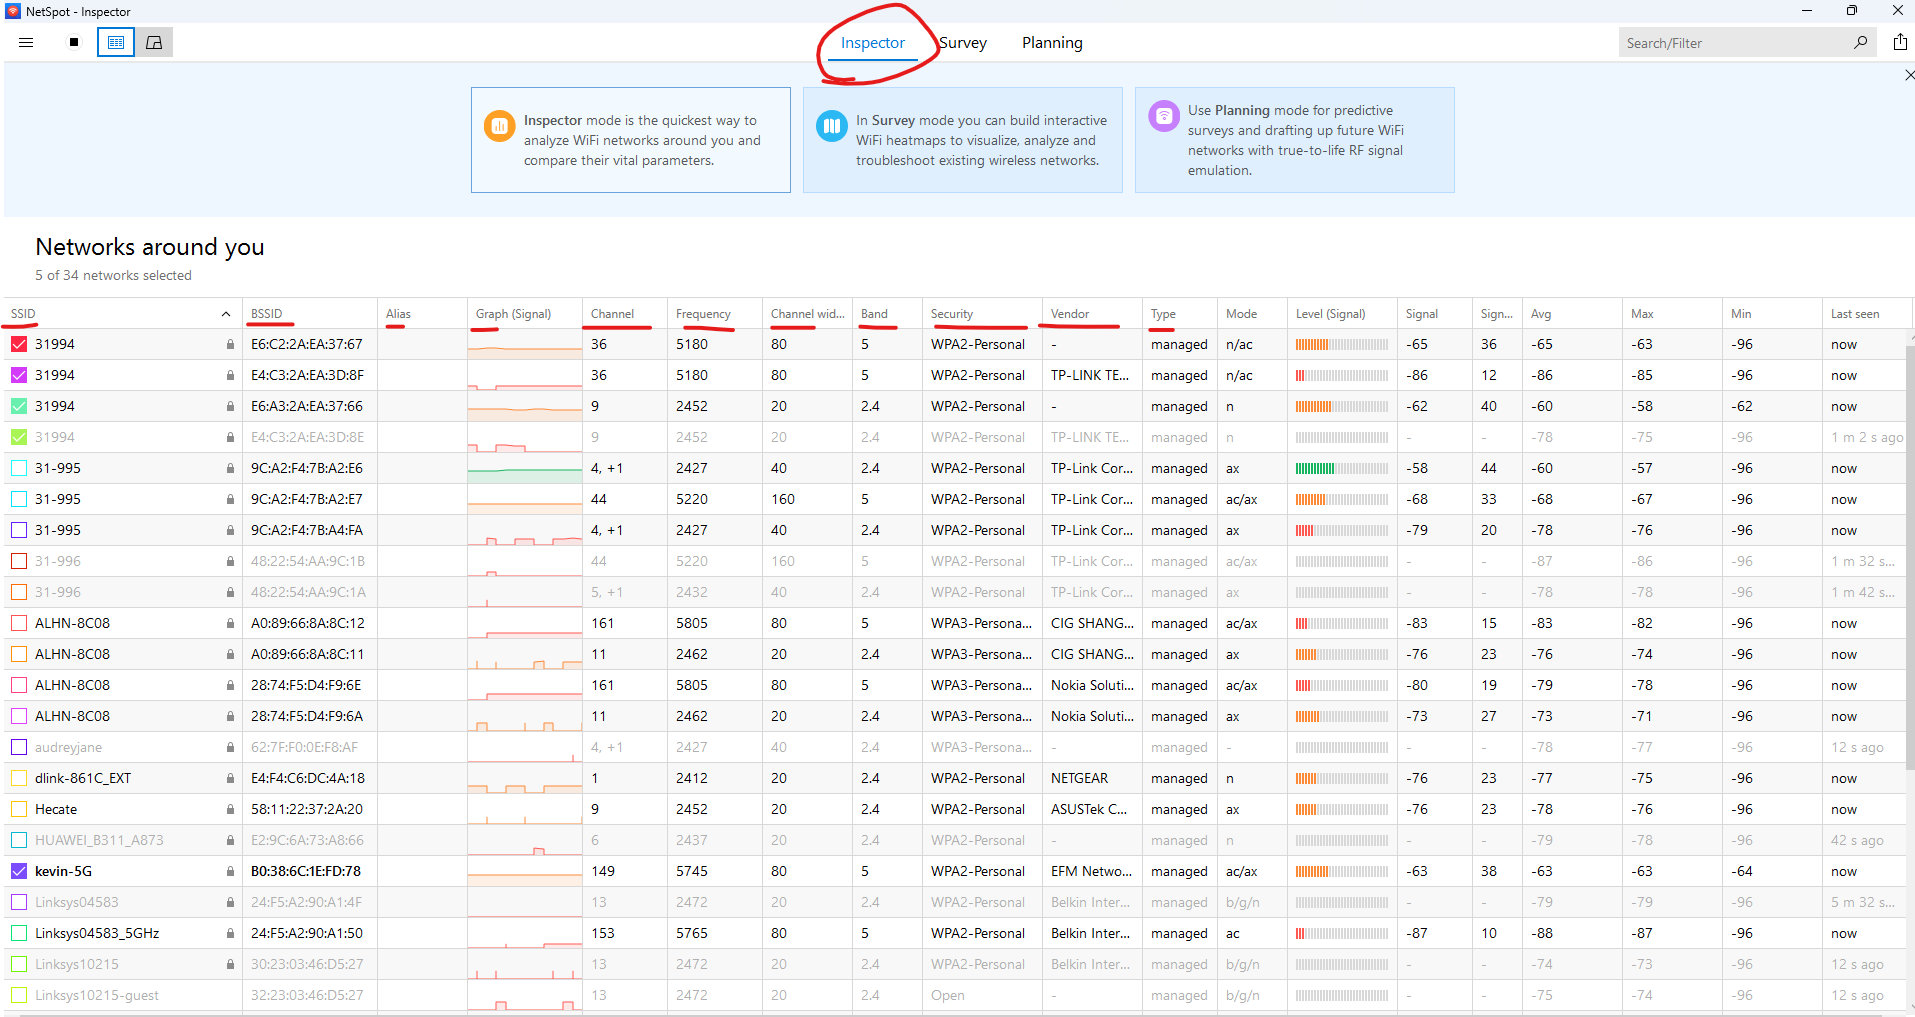
Task: Select vendor cell 'EFM Netwo...'
Action: point(1092,871)
